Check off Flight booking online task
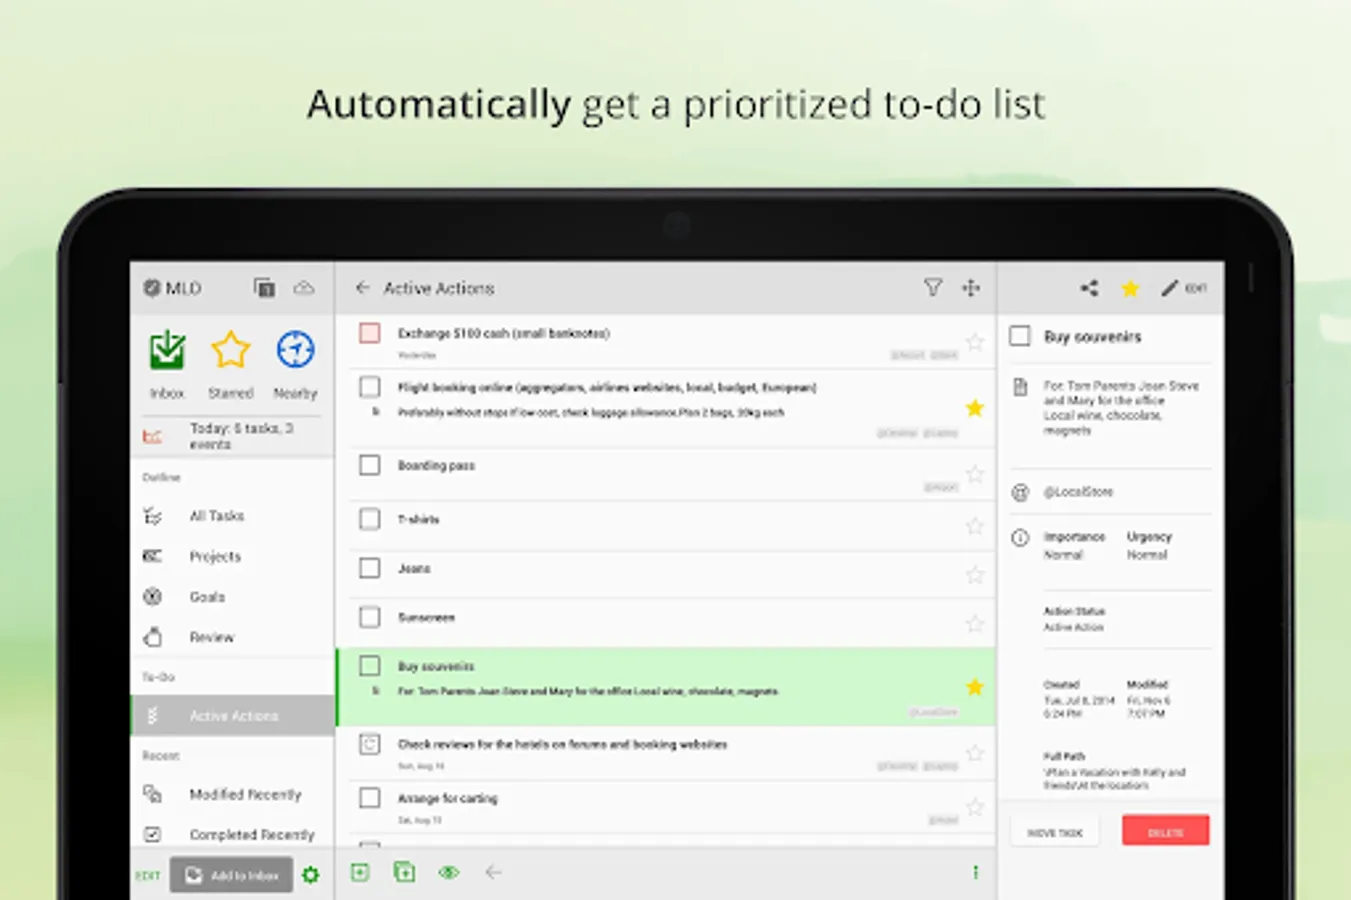The width and height of the screenshot is (1351, 900). pyautogui.click(x=370, y=387)
